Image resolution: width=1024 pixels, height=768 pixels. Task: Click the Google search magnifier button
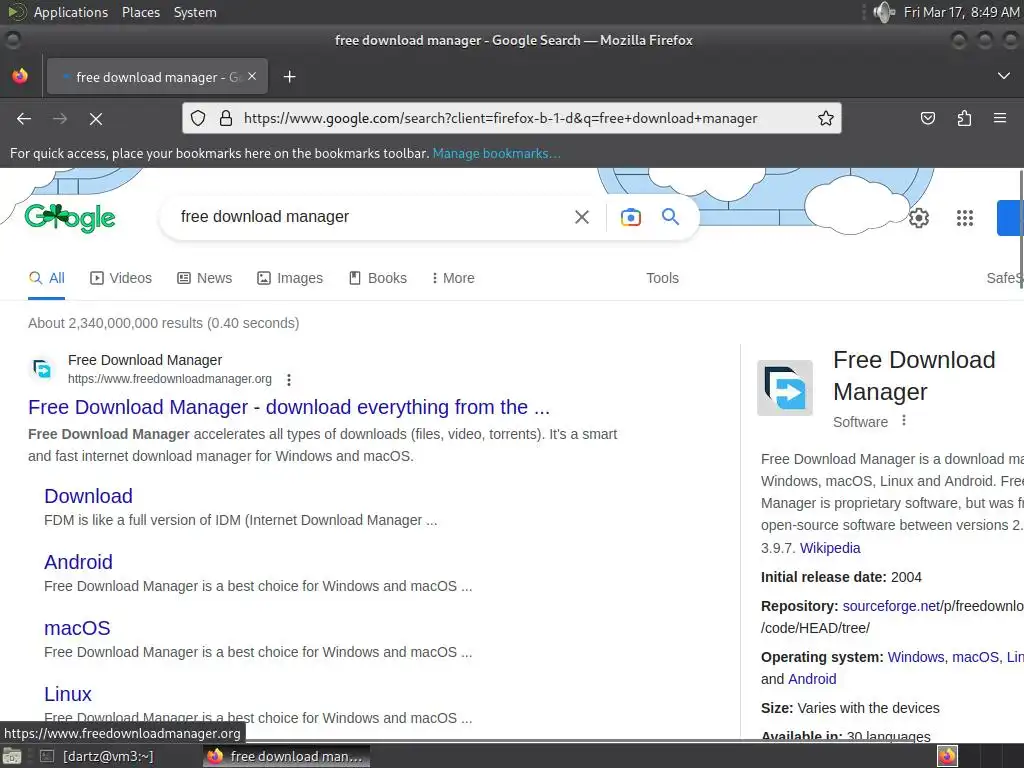pos(671,217)
